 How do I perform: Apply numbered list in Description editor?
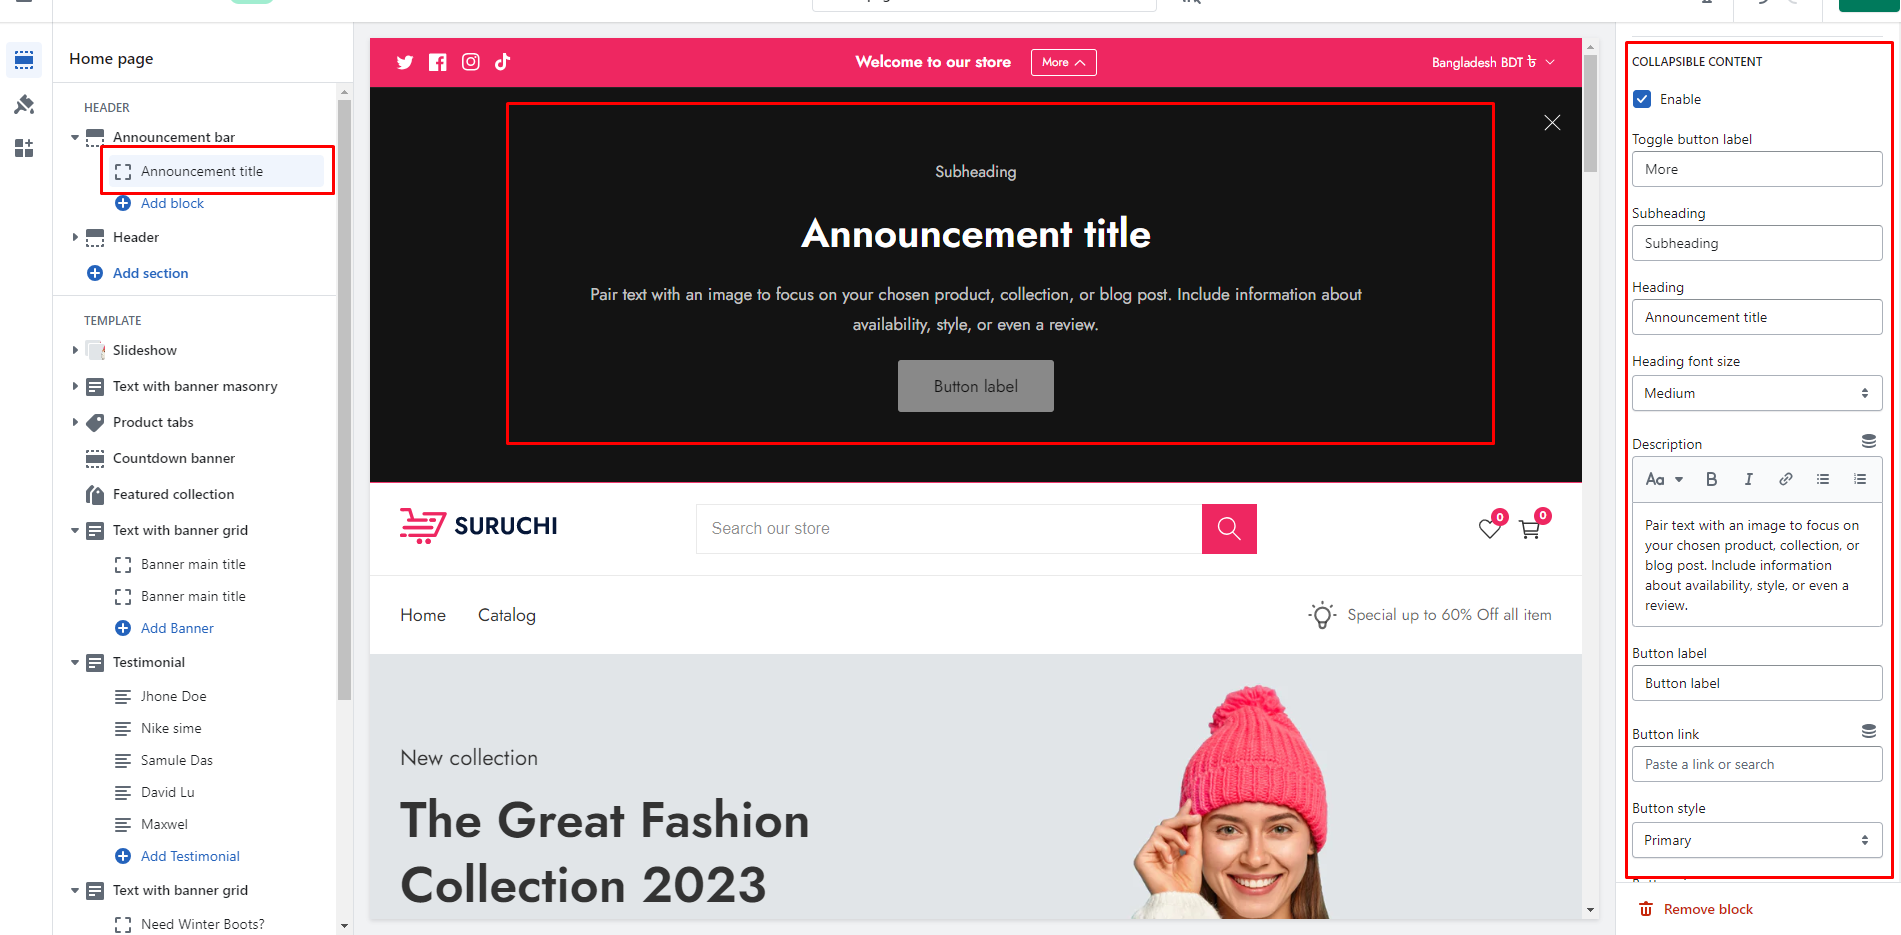pyautogui.click(x=1860, y=479)
